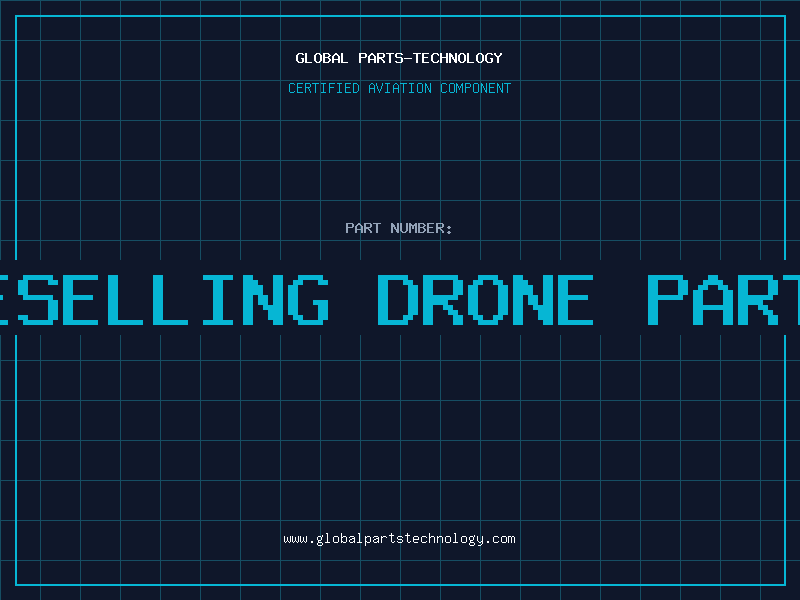This screenshot has width=800, height=600.
Task: Click the word NUMBER: in the gray label
Action: pos(421,228)
